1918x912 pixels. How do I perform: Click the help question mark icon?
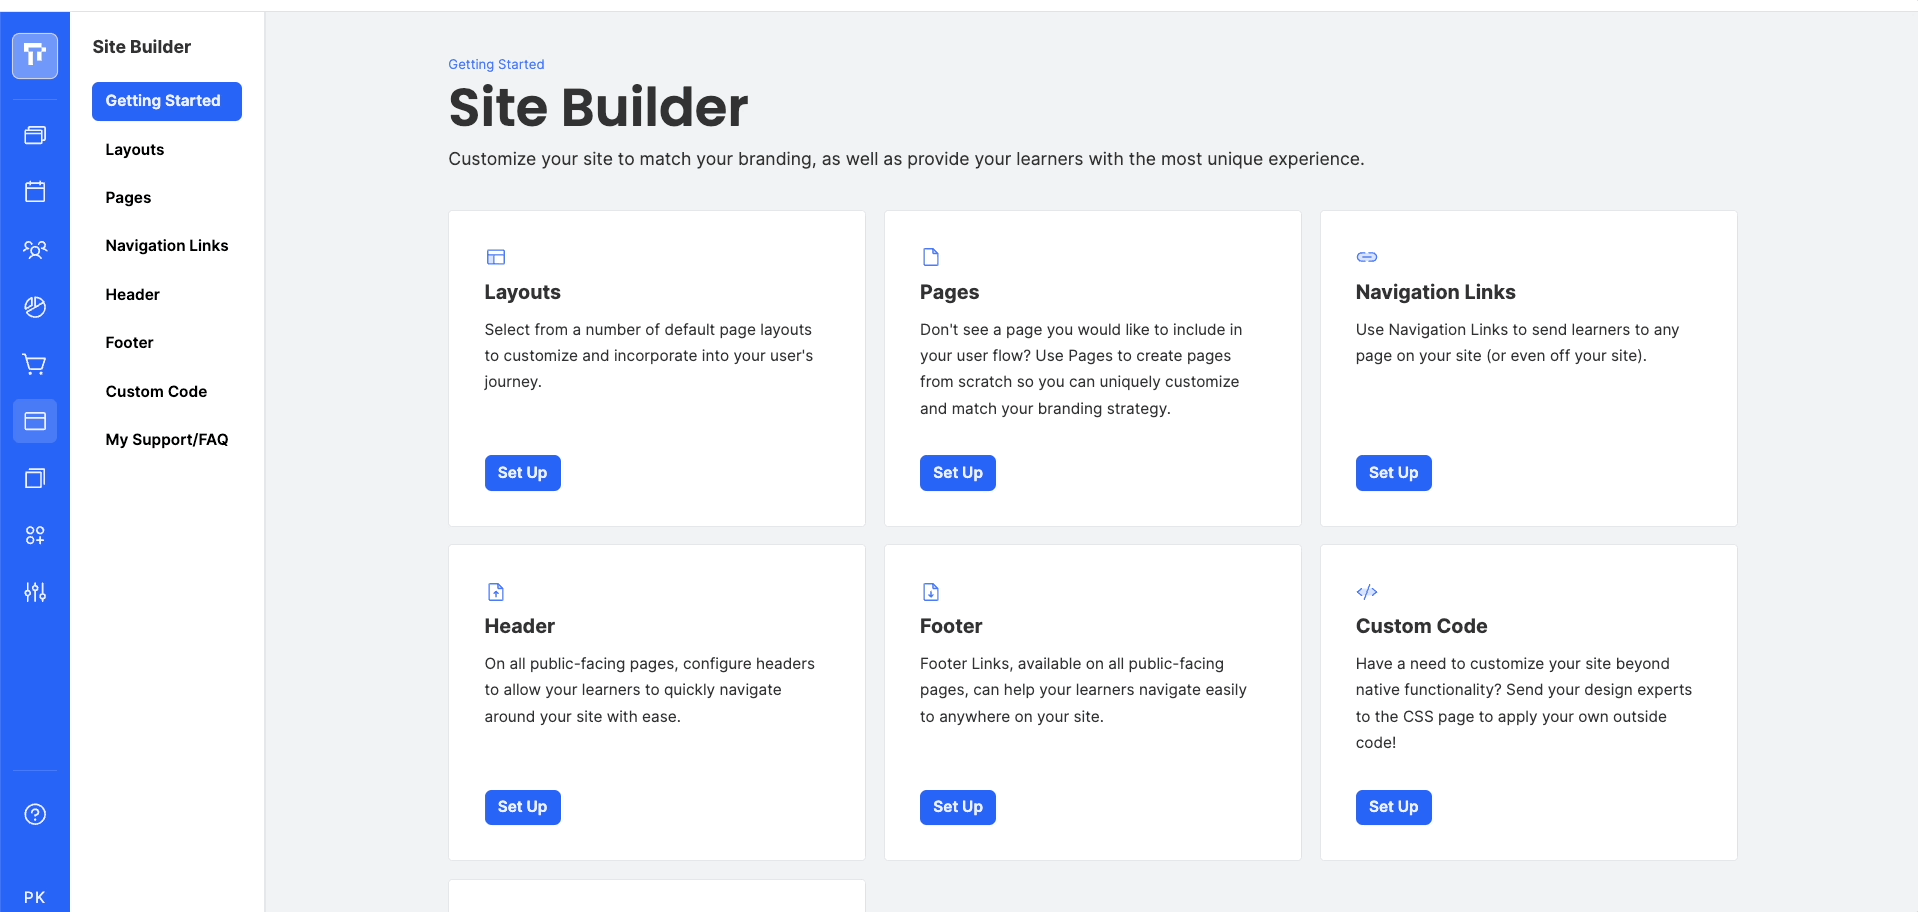click(x=35, y=814)
